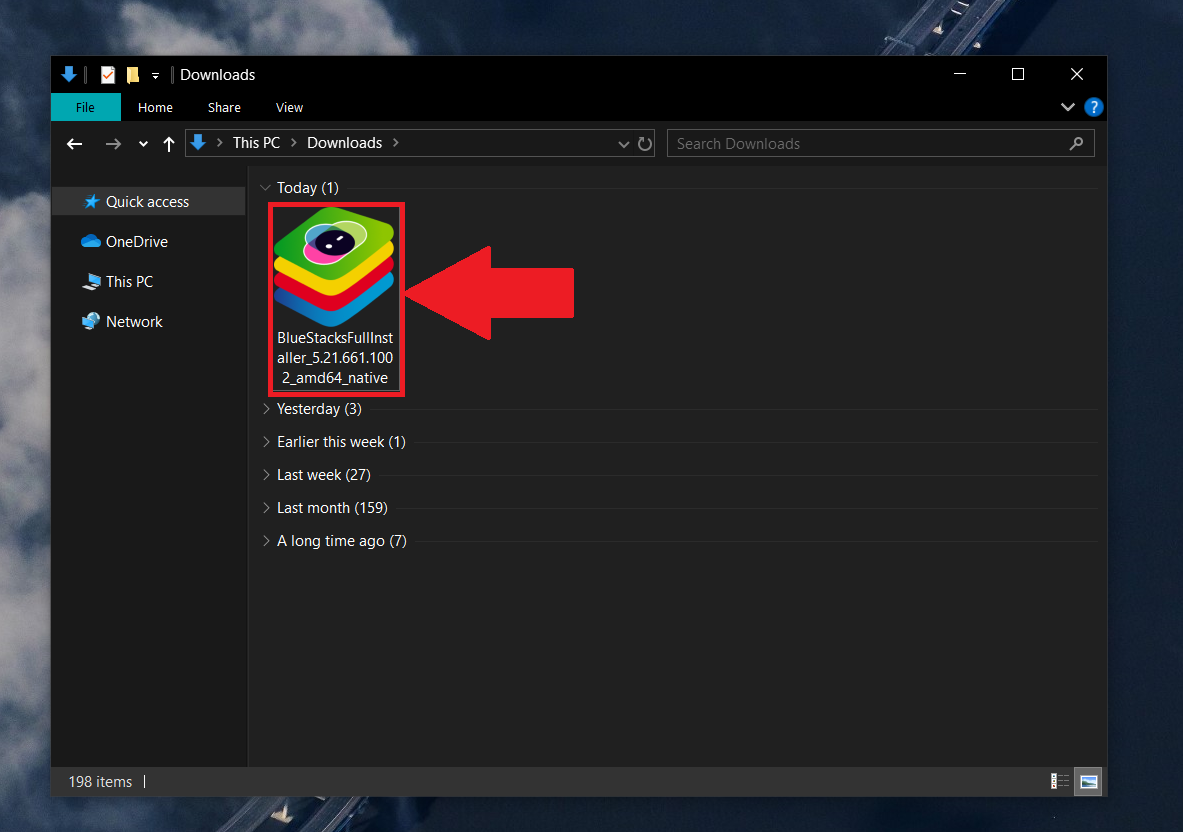Open OneDrive from the sidebar
The height and width of the screenshot is (832, 1183).
pyautogui.click(x=132, y=241)
